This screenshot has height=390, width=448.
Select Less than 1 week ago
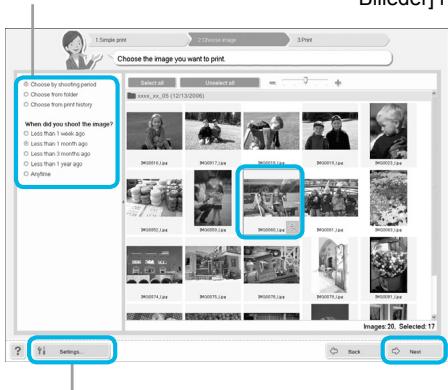pyautogui.click(x=54, y=133)
